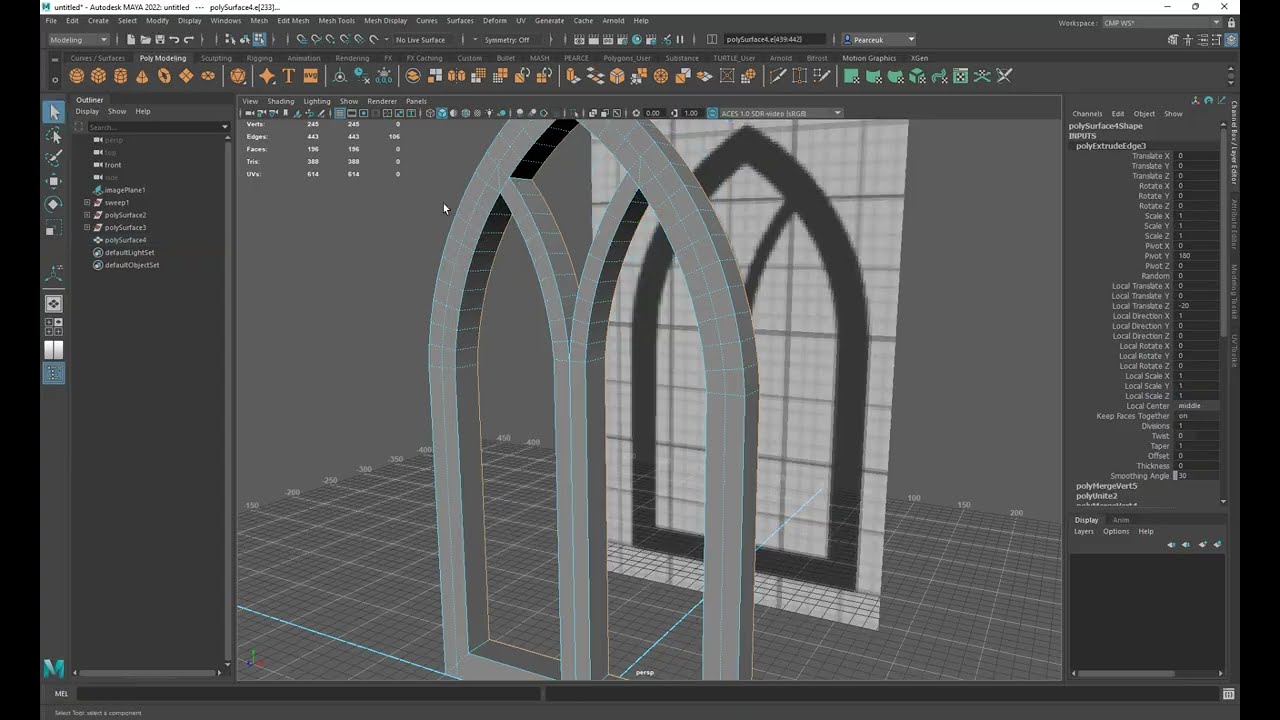Open the Channels menu in Channel Box

click(x=1087, y=114)
